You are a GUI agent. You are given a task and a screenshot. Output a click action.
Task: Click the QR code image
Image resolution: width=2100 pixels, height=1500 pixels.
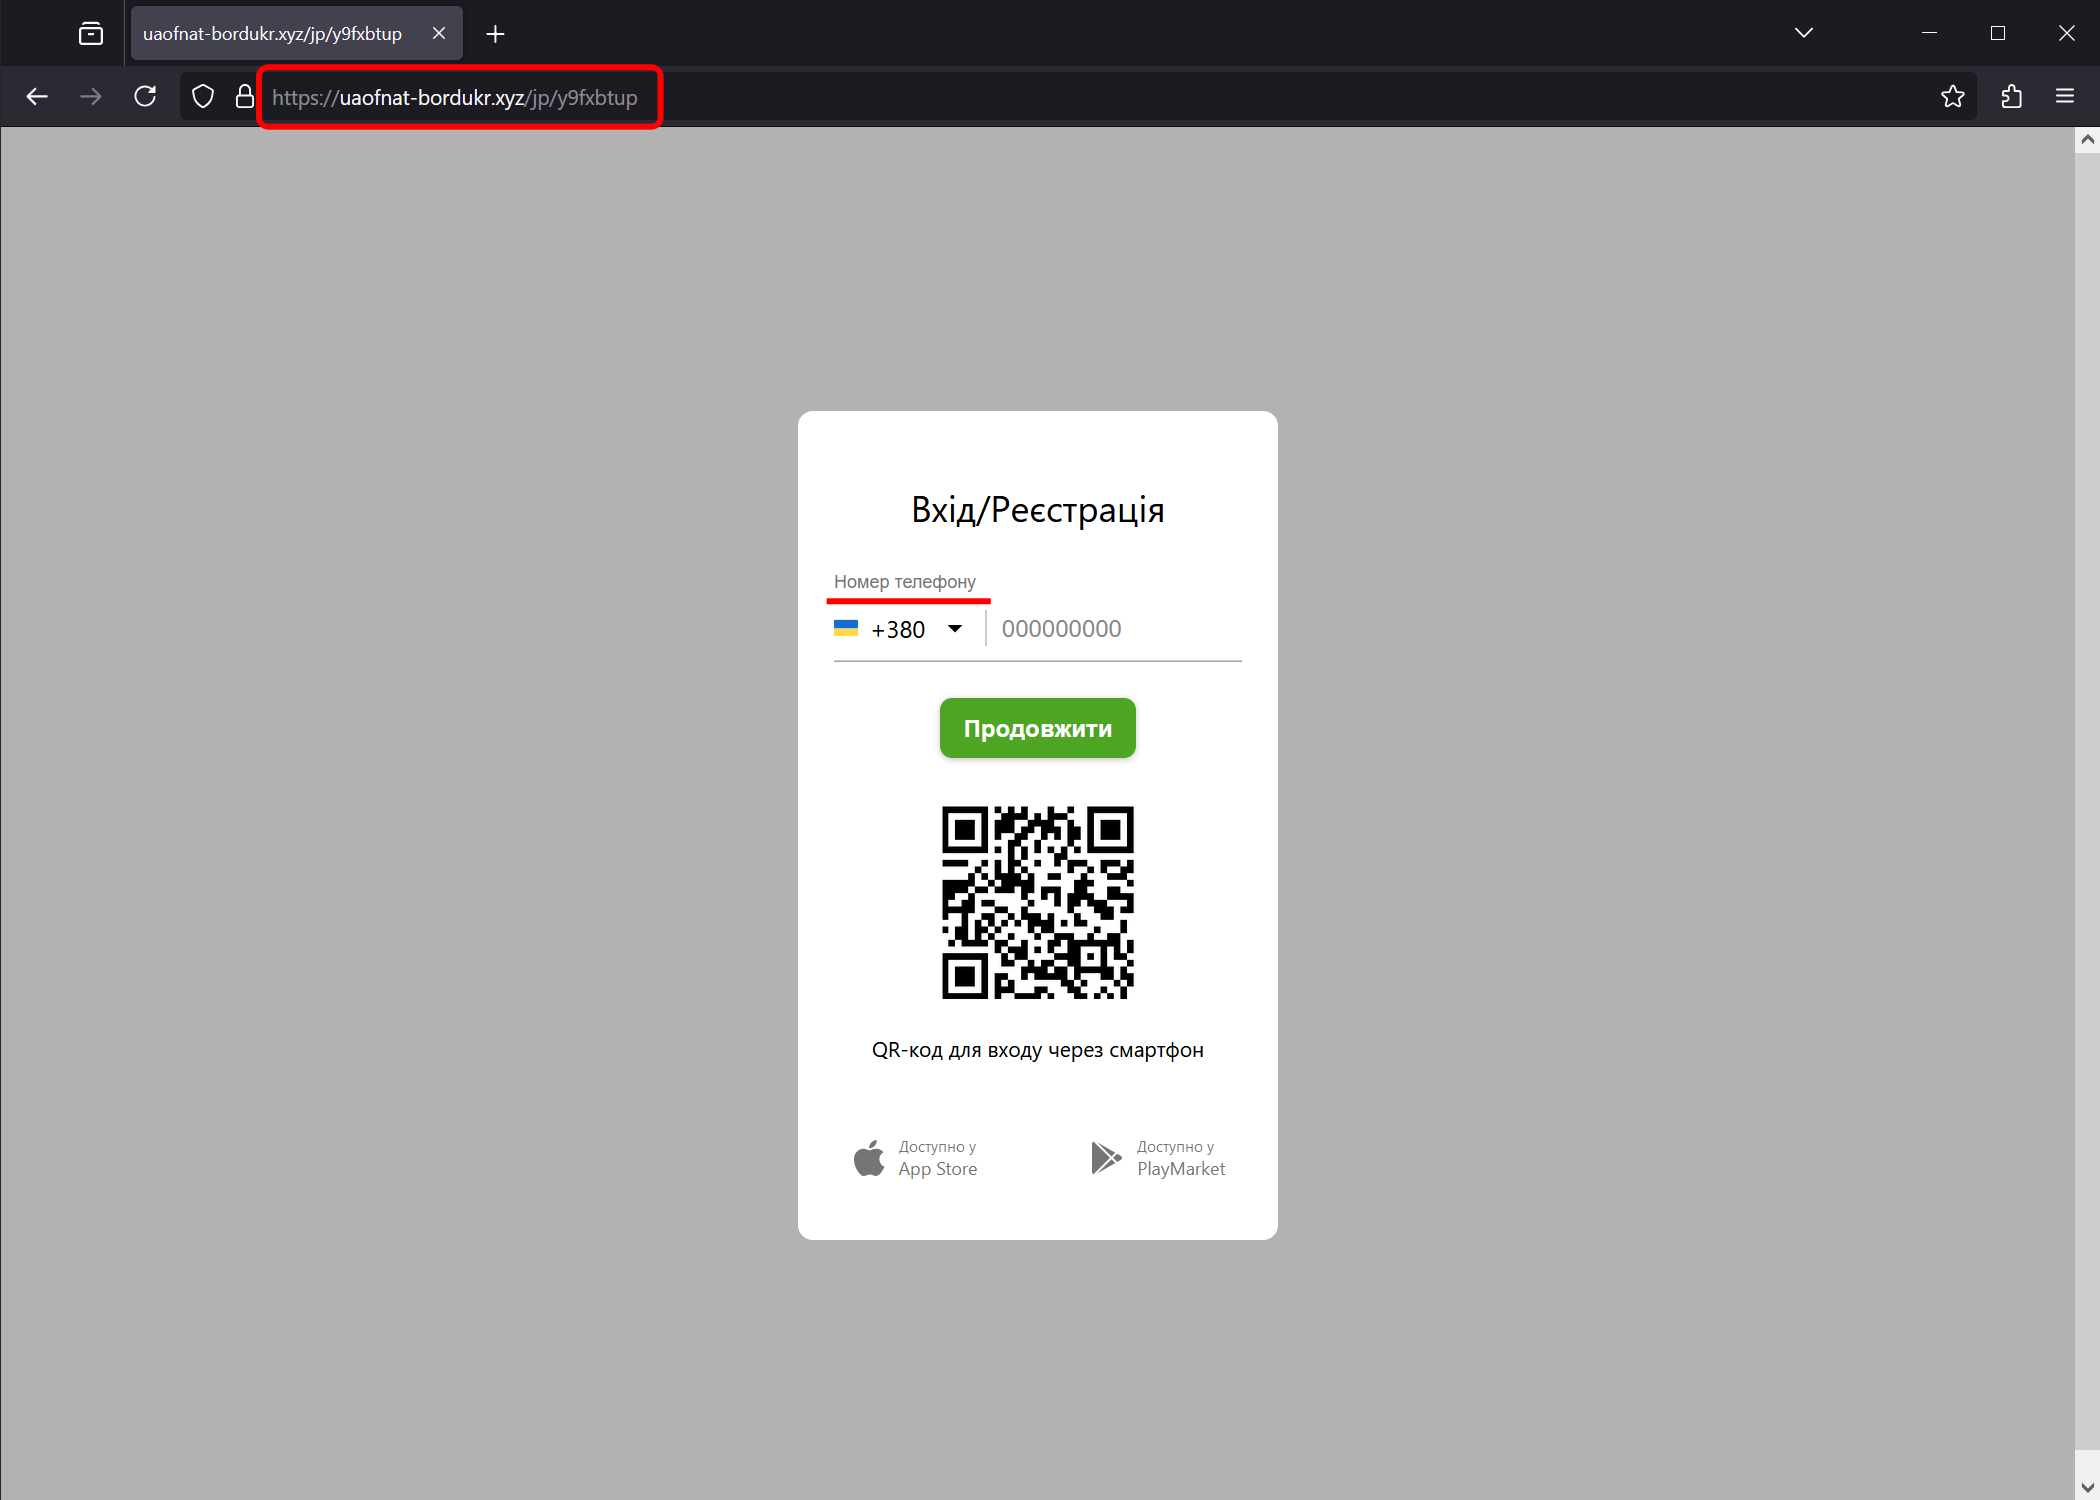pos(1037,902)
